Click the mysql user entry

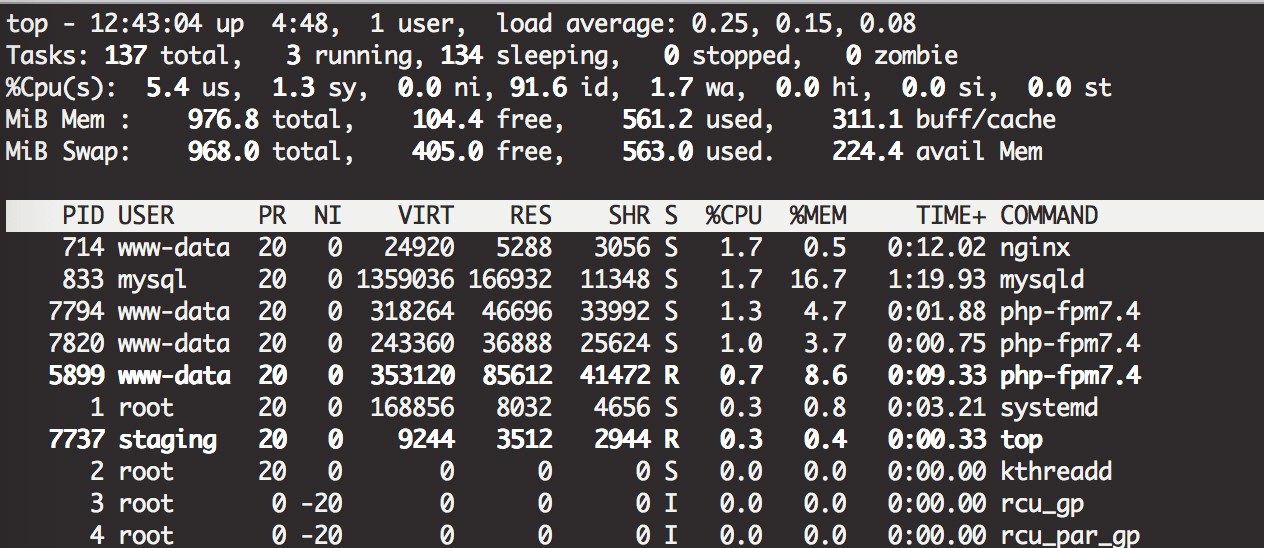(x=153, y=279)
